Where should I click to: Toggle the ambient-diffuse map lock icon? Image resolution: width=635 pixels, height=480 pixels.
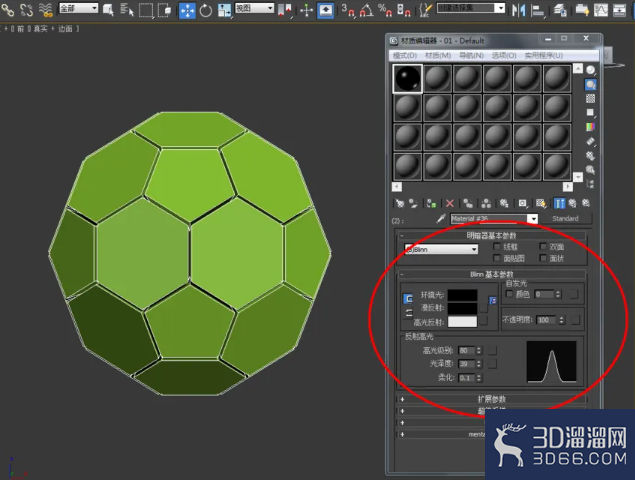[x=492, y=300]
